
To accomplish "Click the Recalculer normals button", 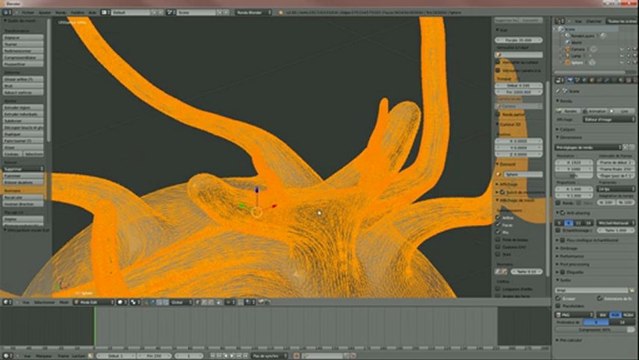I will pos(23,197).
